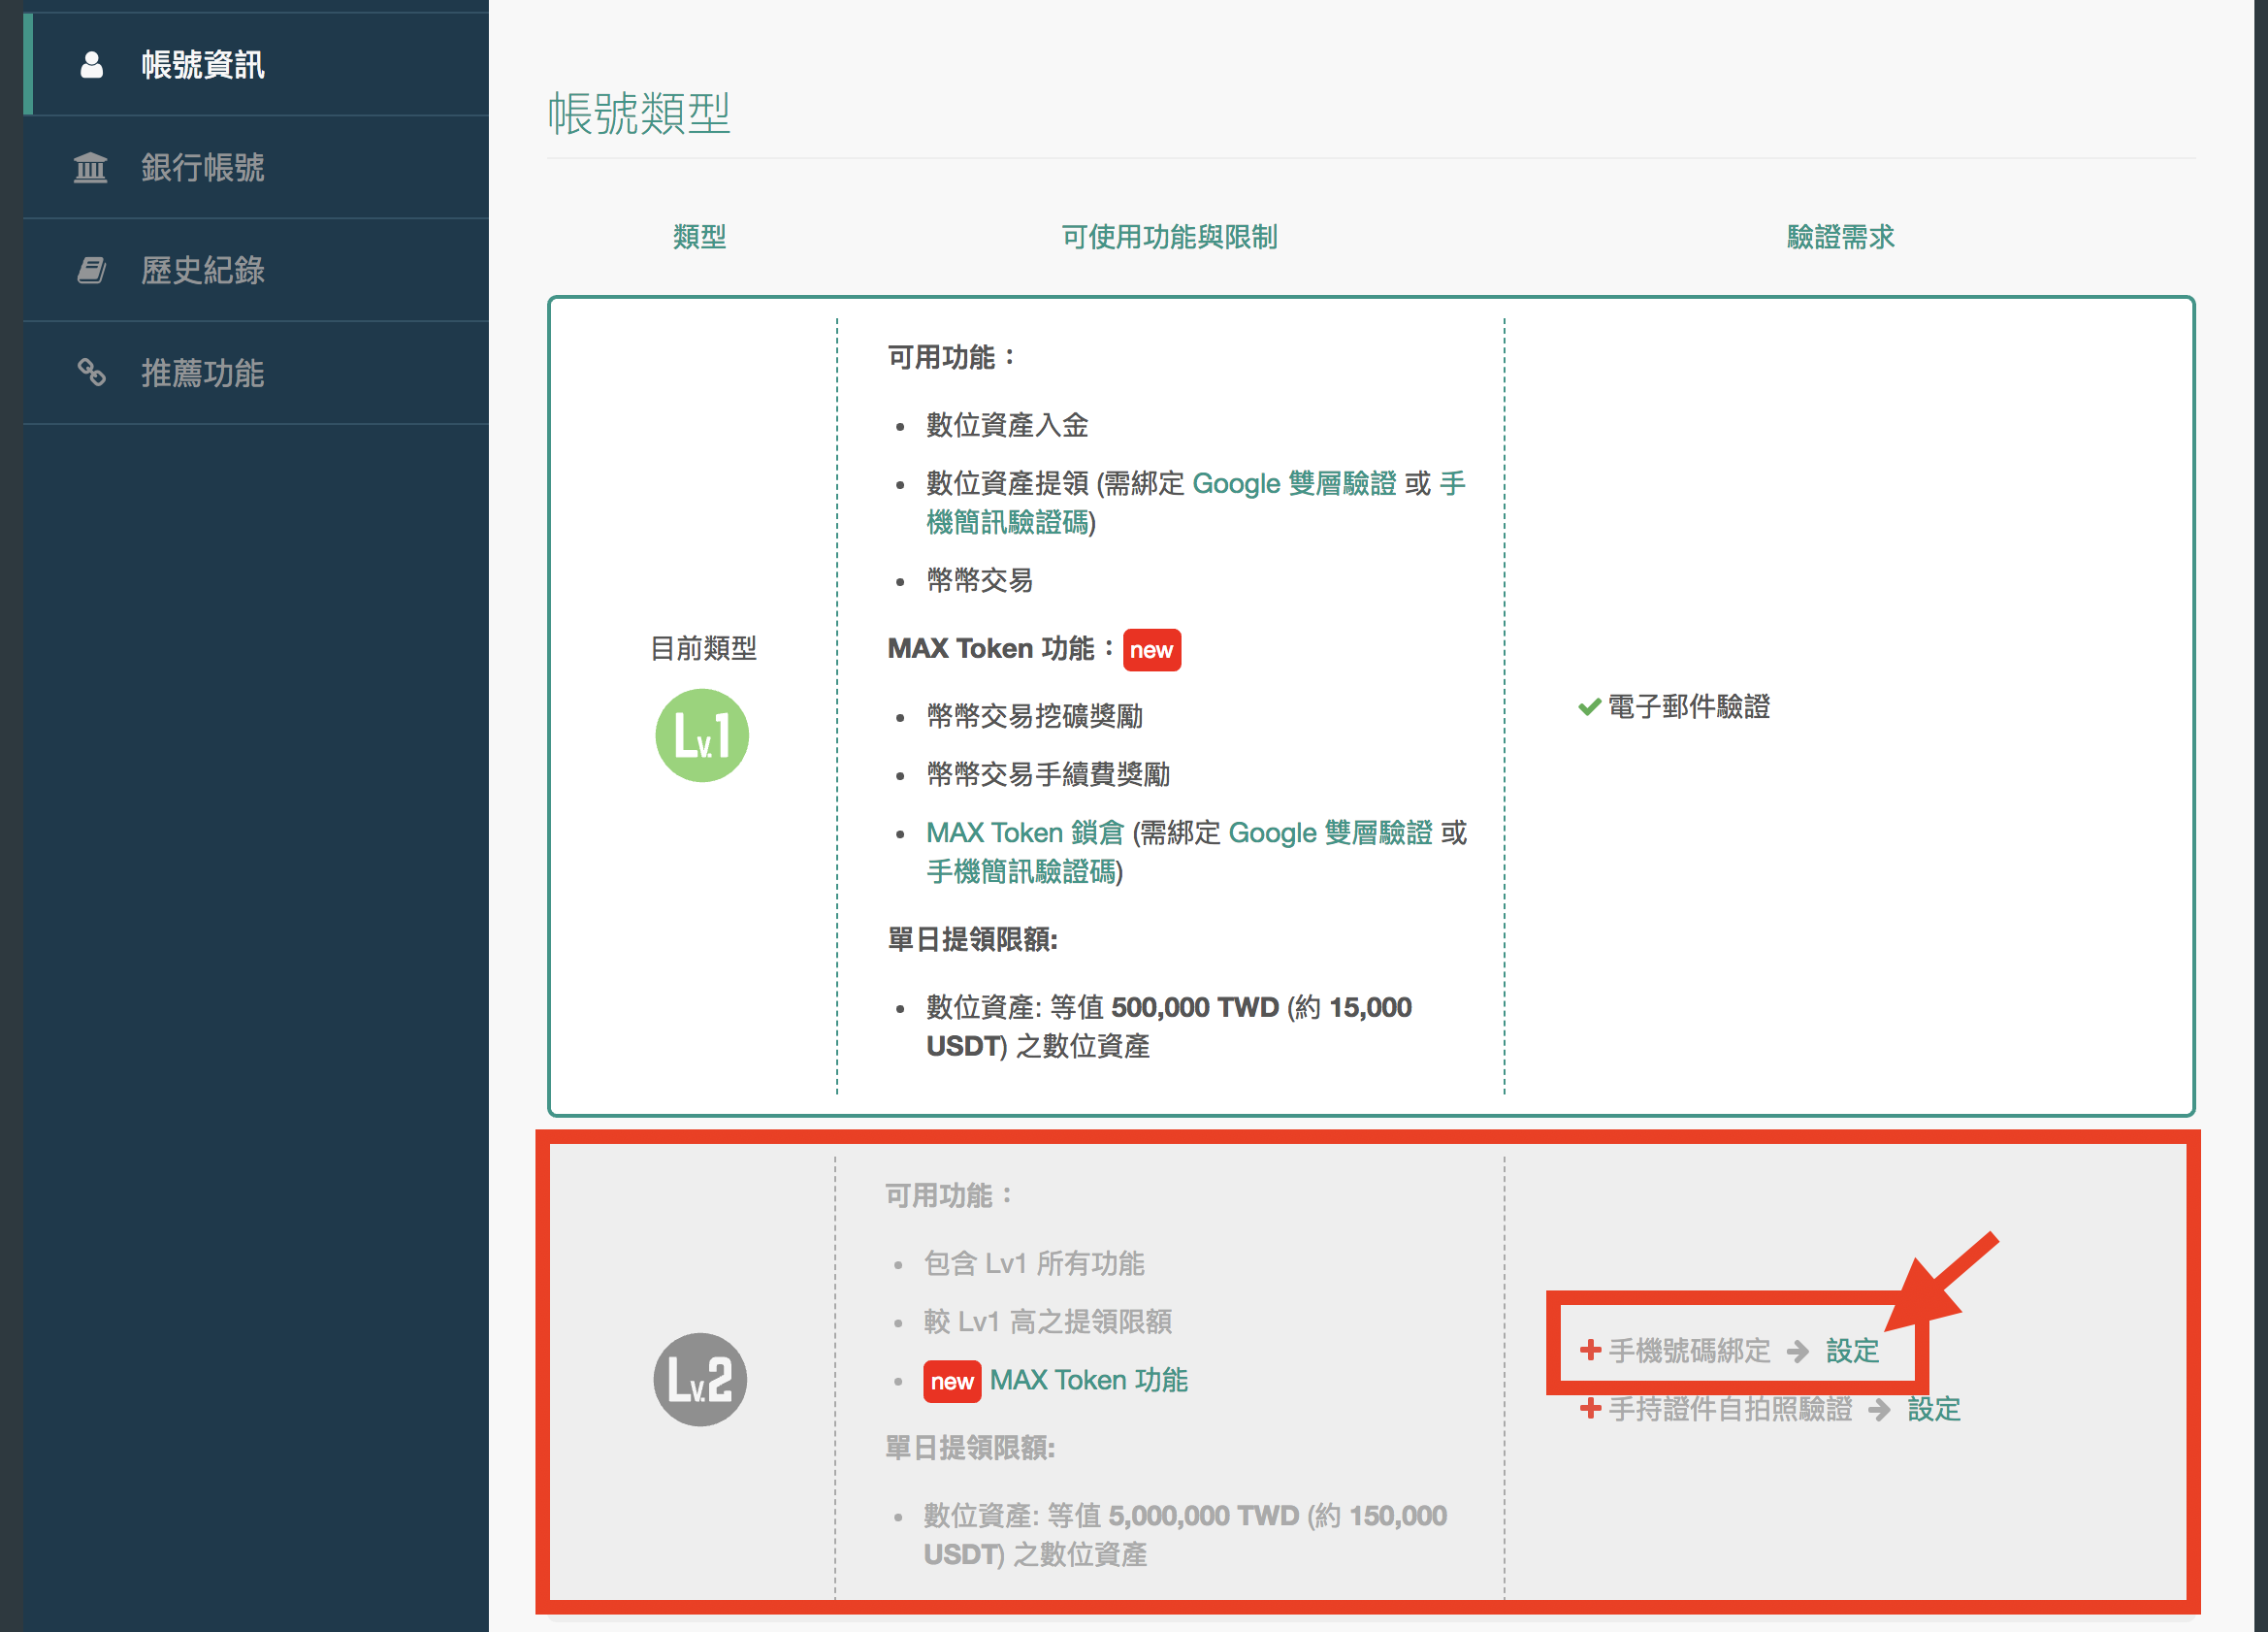Click the user icon beside 帳號資訊
Screen dimensions: 2268x1632
(x=91, y=65)
